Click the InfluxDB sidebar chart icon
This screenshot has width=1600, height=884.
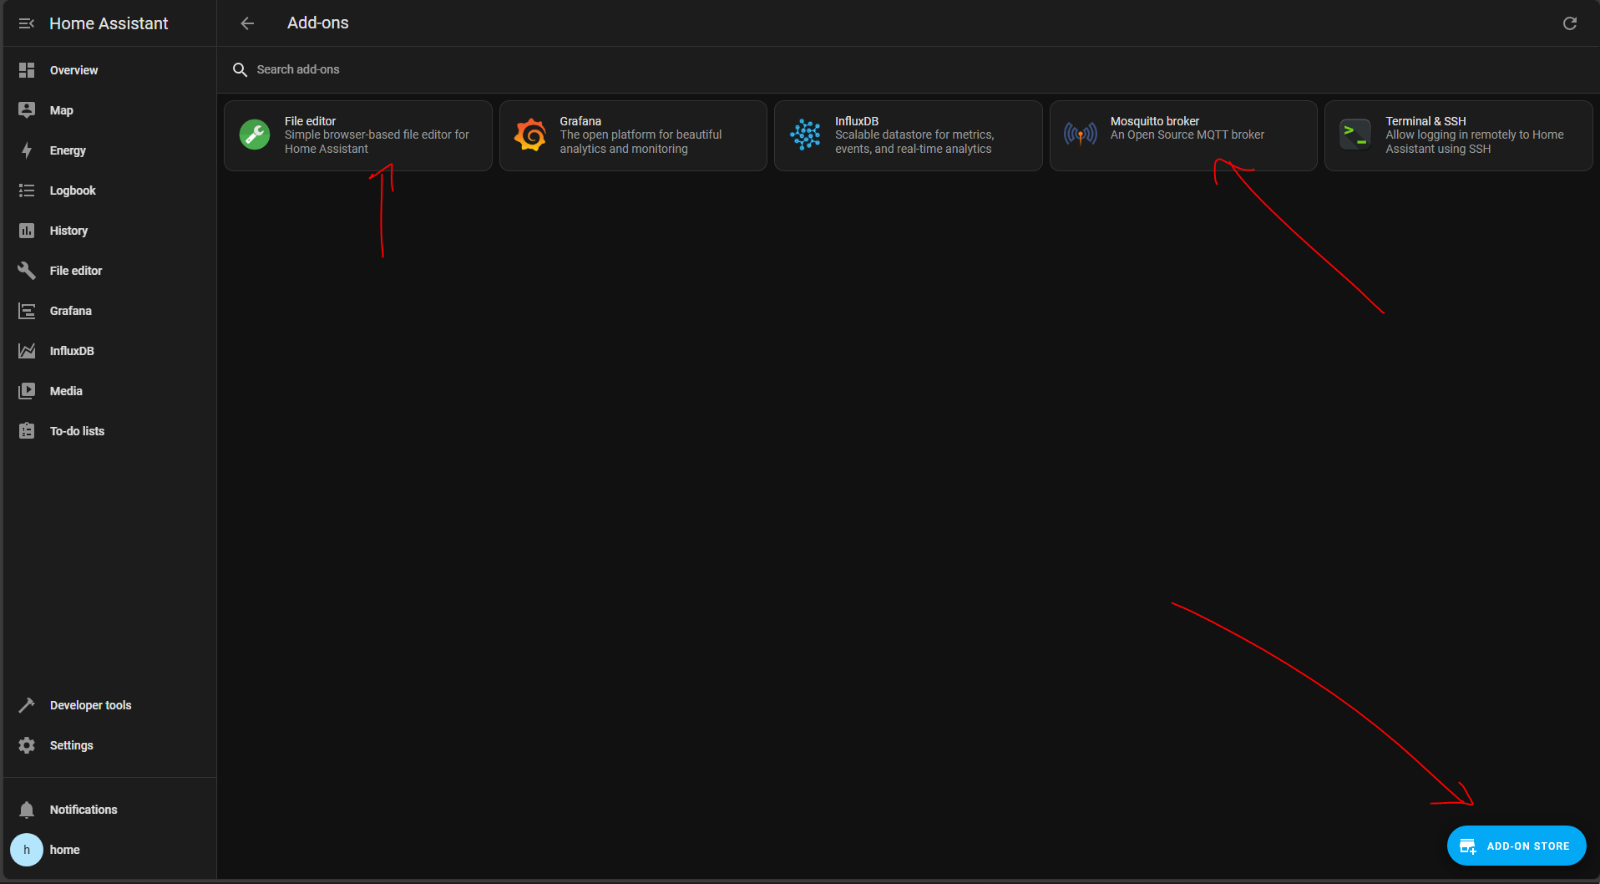27,351
